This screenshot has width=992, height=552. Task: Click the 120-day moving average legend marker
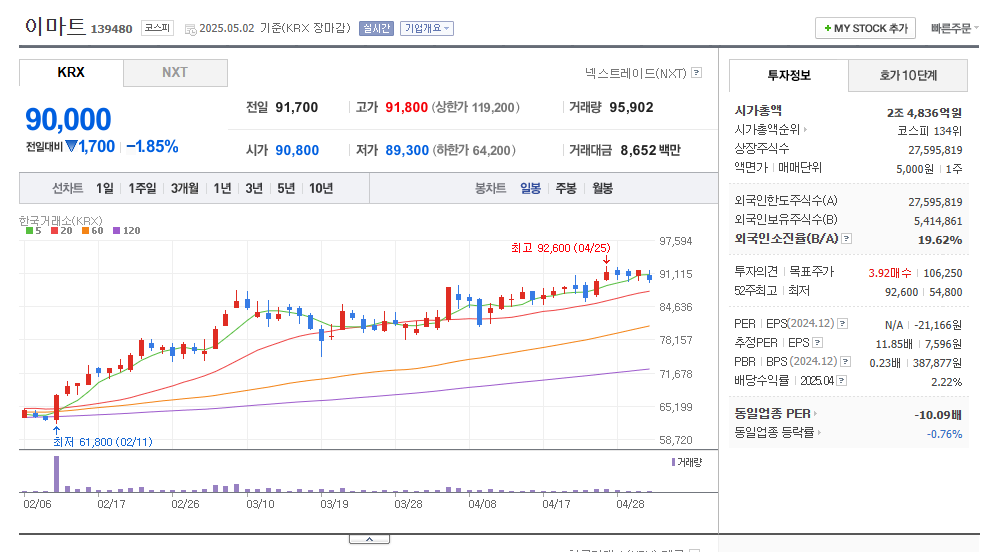tap(116, 231)
